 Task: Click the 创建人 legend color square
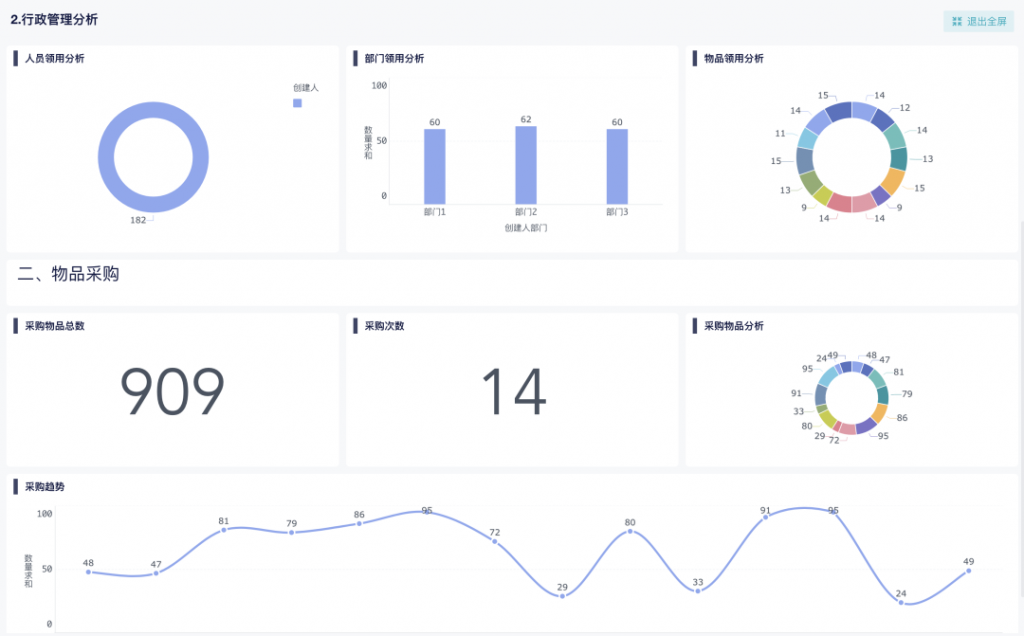(x=297, y=103)
